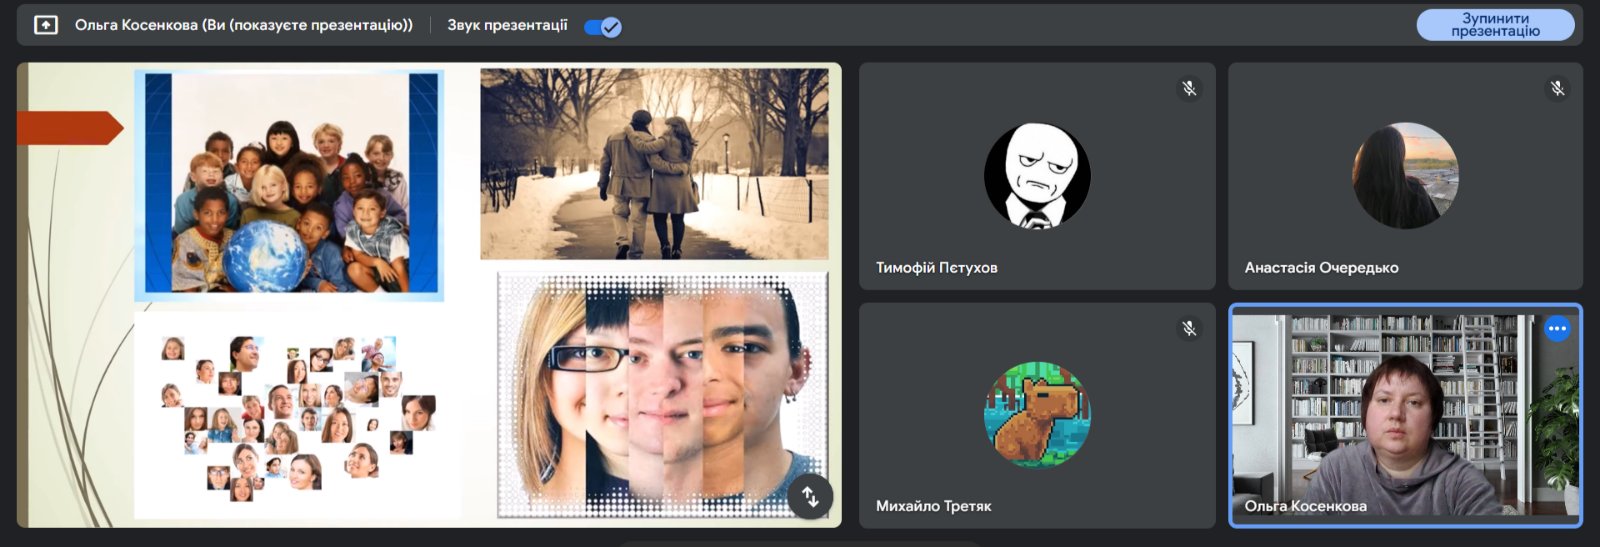Screen dimensions: 1600x547
Task: Click Михайло Третяк's capybara pixel avatar
Action: pyautogui.click(x=1037, y=415)
